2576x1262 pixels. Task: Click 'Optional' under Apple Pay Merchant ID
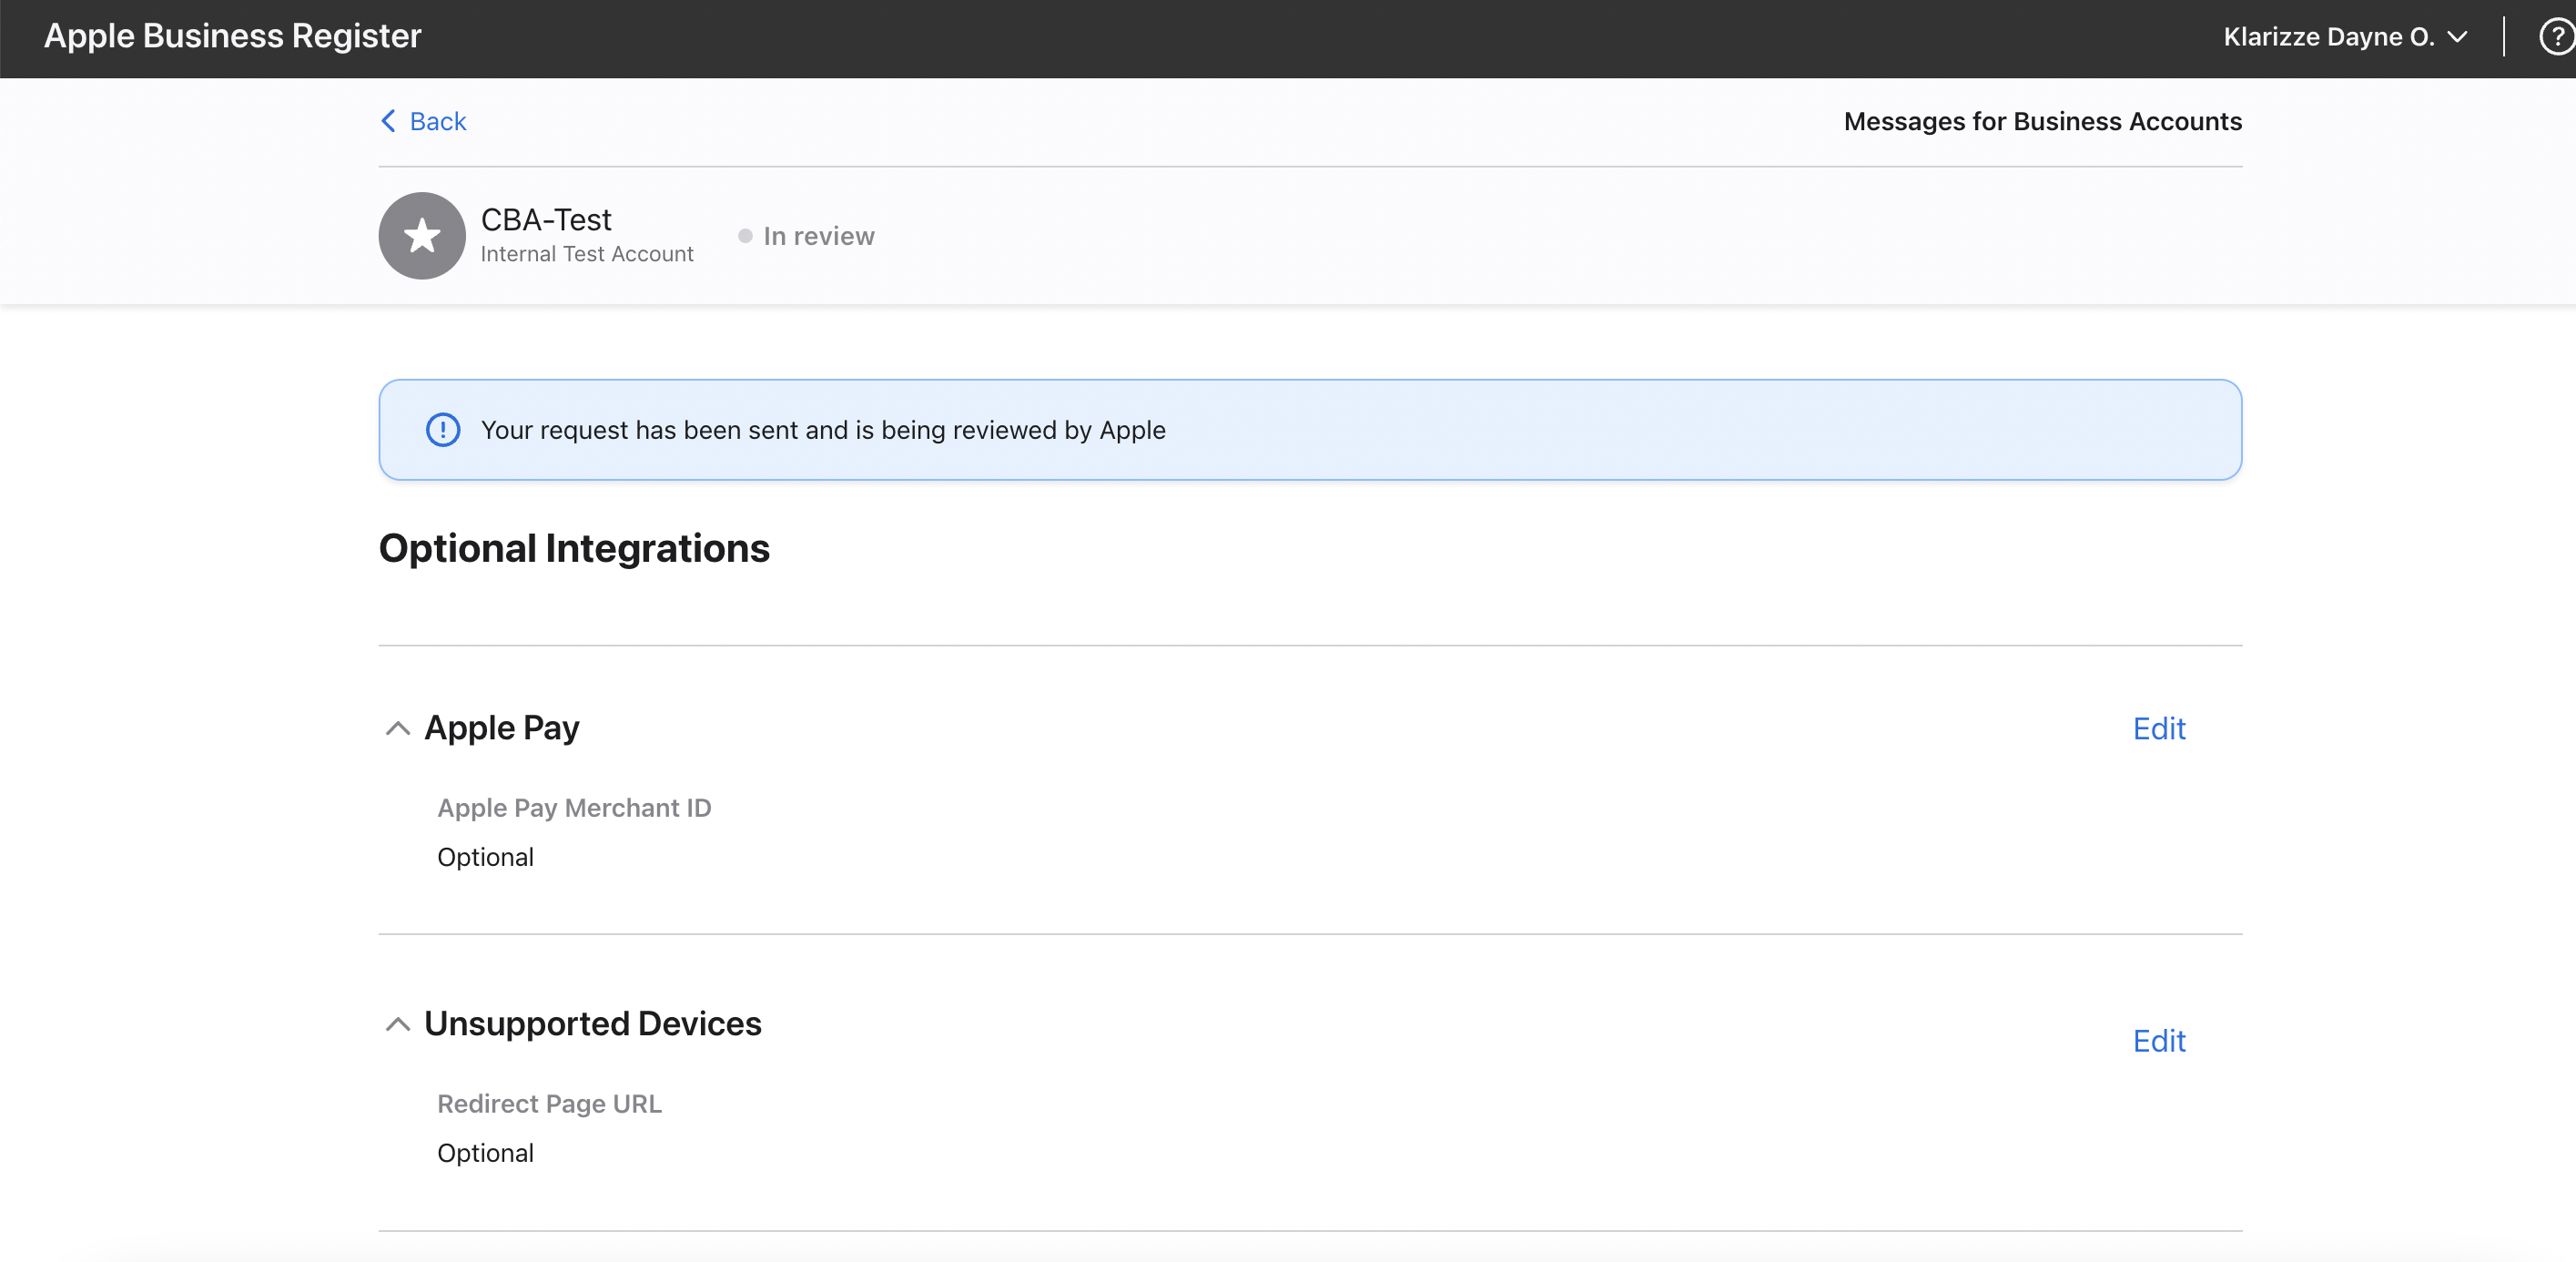click(x=485, y=857)
